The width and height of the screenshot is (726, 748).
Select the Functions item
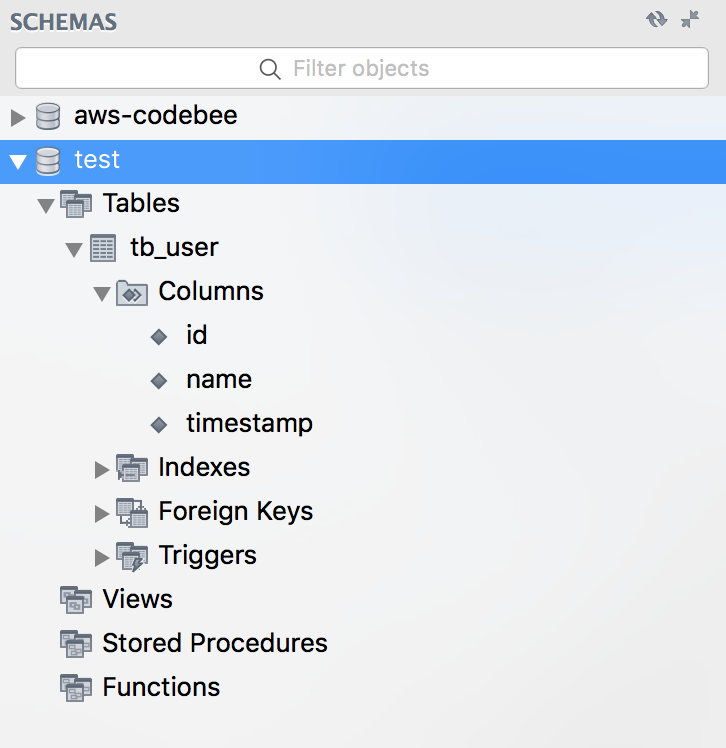[161, 688]
